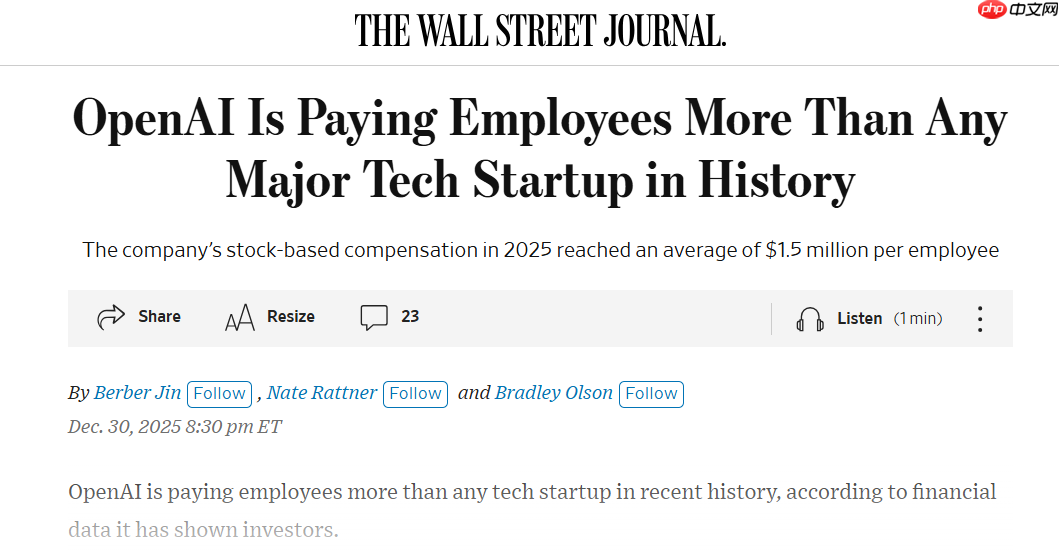The width and height of the screenshot is (1059, 555).
Task: Click the Listen (1 min) label
Action: [x=889, y=318]
